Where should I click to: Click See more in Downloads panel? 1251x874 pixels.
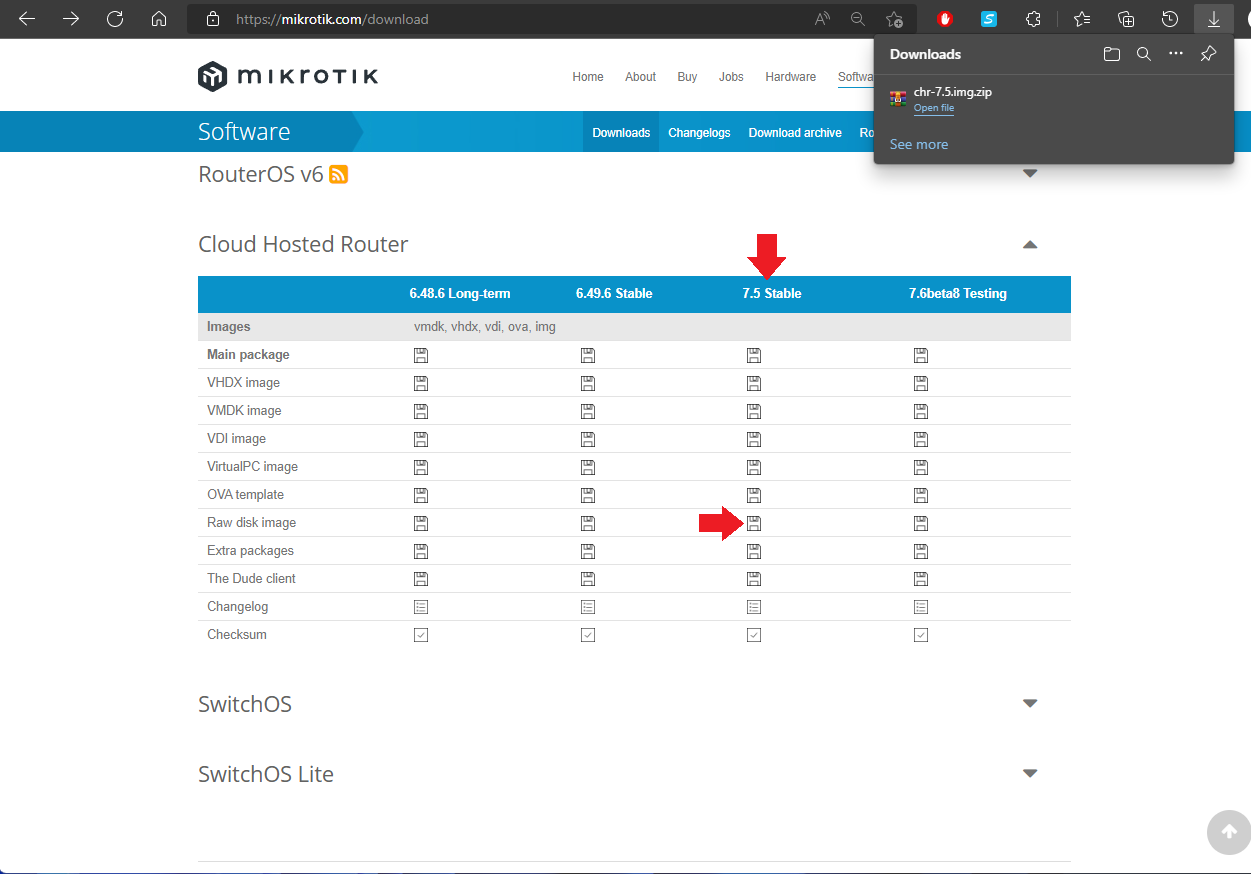coord(918,144)
